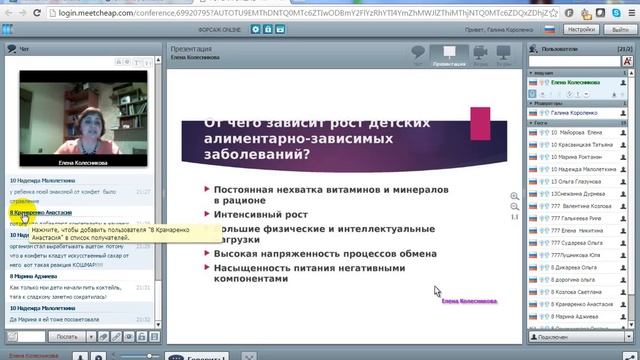Image resolution: width=640 pixels, height=360 pixels.
Task: Click the Послать send button
Action: click(67, 337)
